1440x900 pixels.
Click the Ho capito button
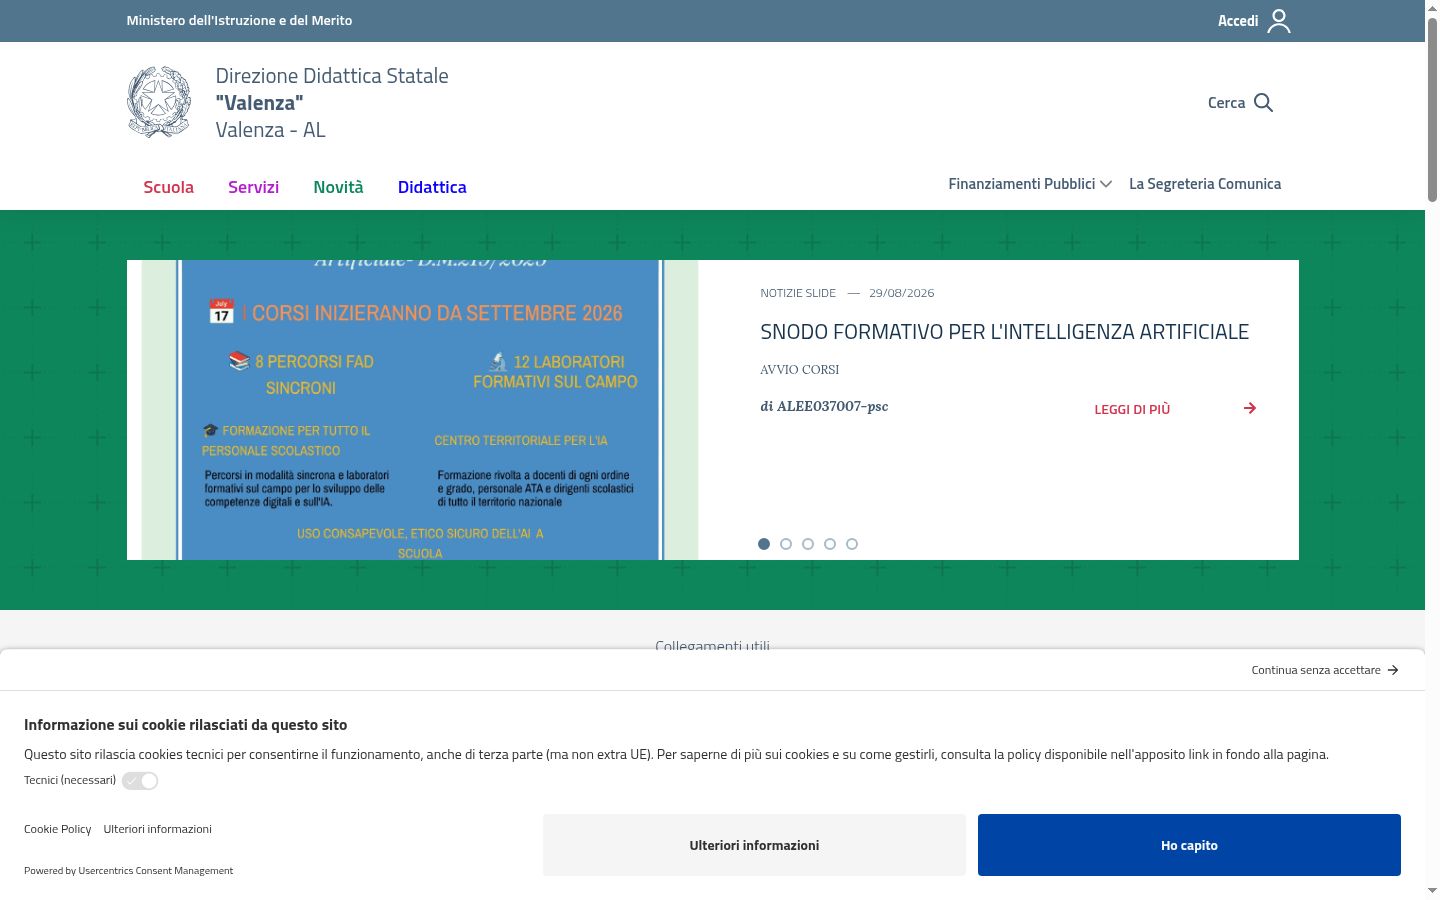(x=1189, y=845)
